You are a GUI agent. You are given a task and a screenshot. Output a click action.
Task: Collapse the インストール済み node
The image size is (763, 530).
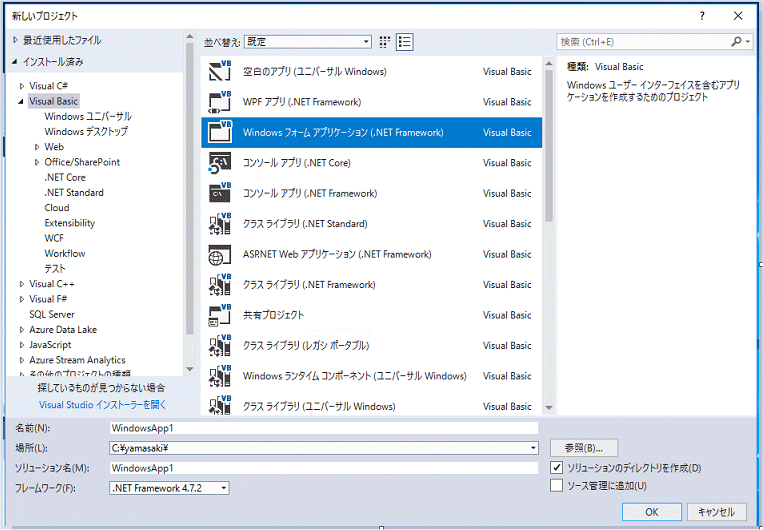click(15, 62)
